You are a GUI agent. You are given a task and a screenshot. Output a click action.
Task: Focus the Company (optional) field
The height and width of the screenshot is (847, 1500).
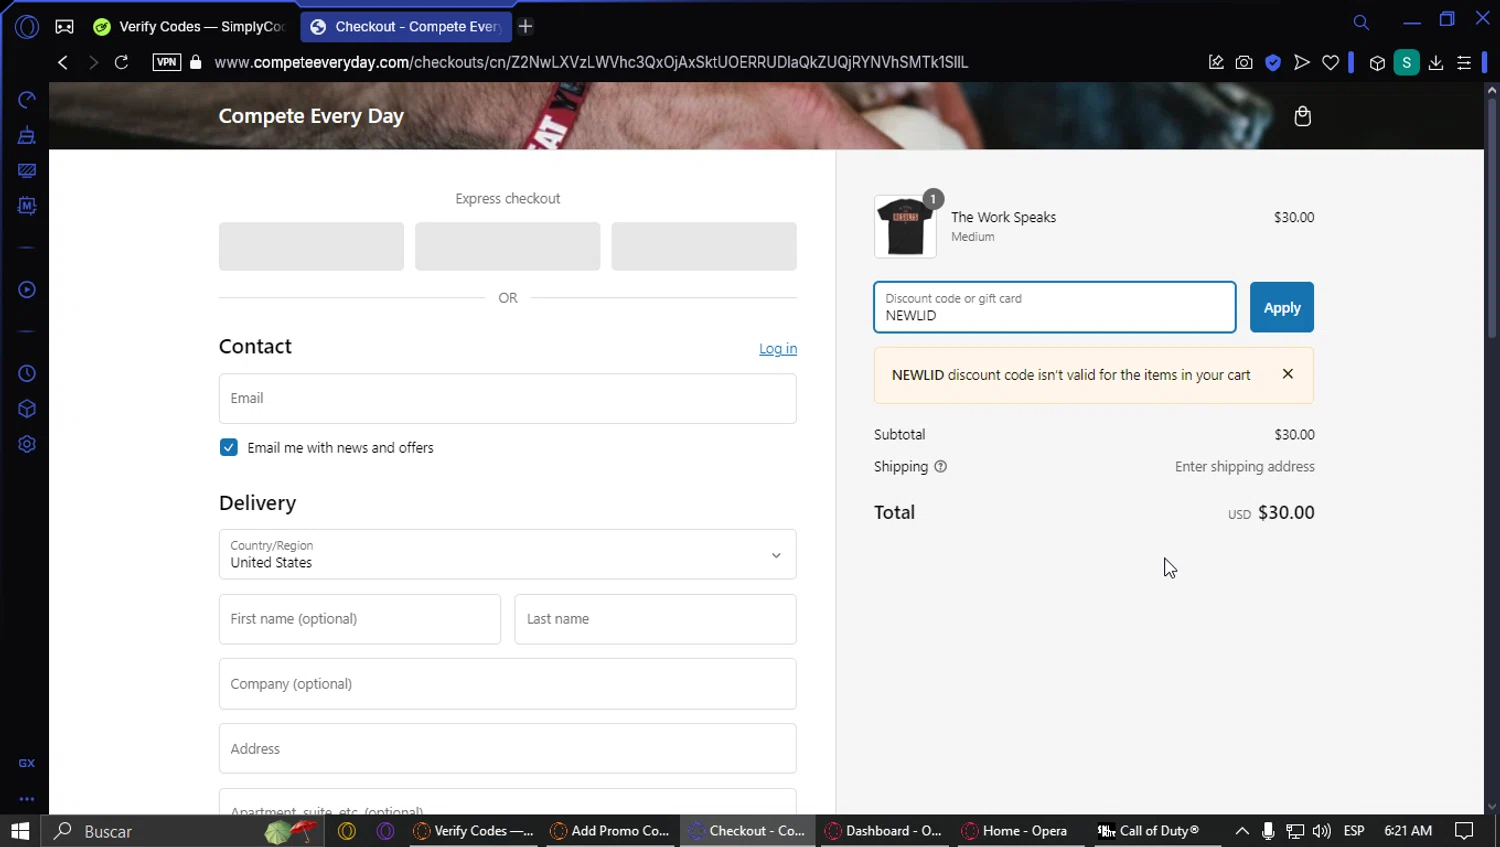tap(507, 684)
